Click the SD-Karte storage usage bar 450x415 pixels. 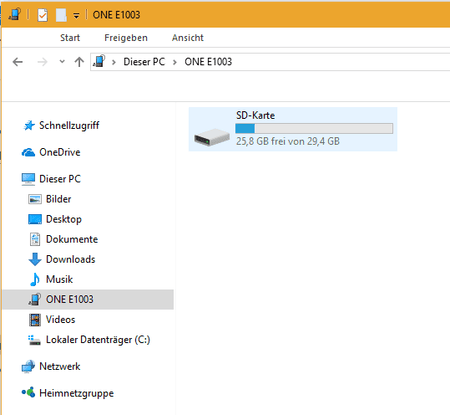[x=314, y=129]
